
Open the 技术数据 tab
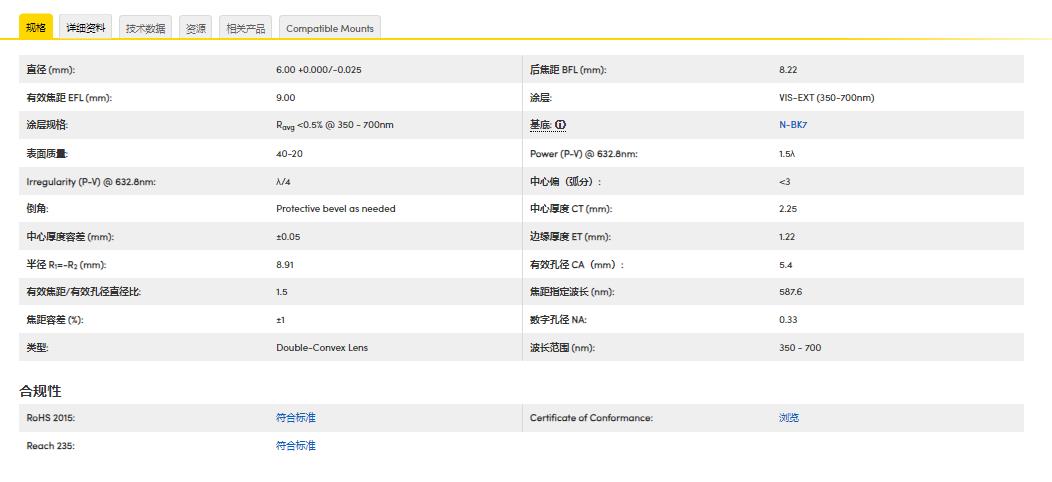[x=145, y=28]
